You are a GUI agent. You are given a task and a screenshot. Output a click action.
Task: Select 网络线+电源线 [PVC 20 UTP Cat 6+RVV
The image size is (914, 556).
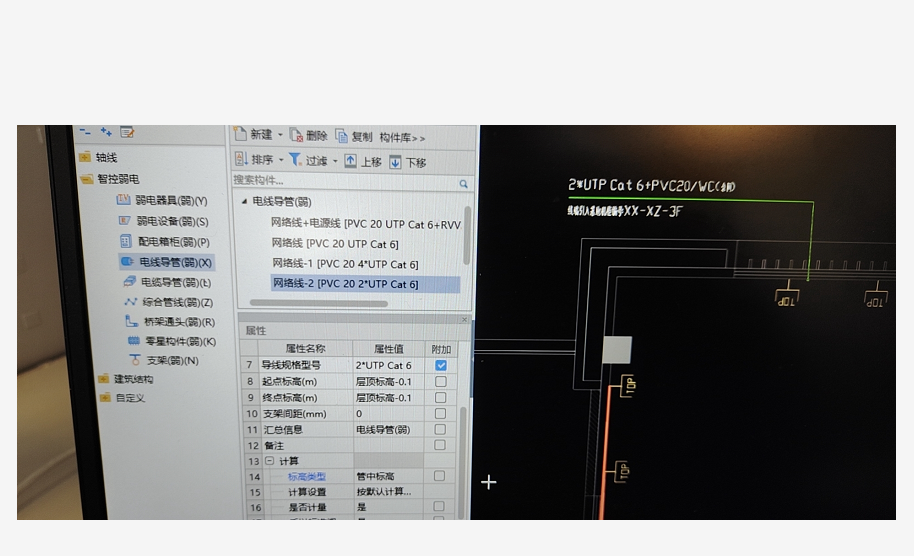click(x=366, y=224)
